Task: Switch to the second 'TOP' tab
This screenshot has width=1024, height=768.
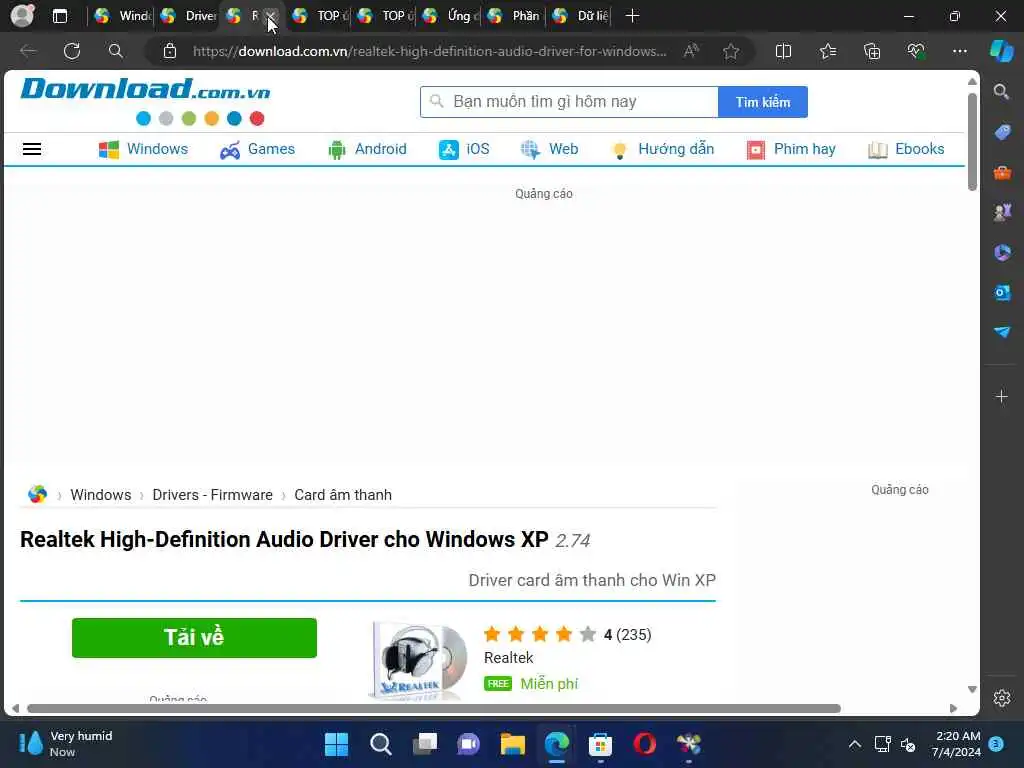Action: pos(383,16)
